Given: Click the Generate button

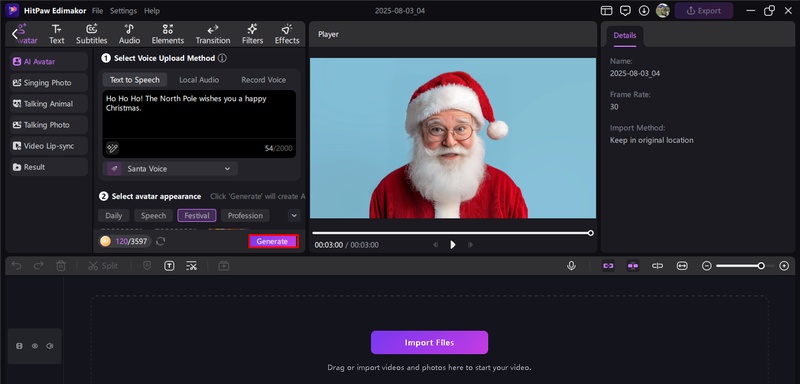Looking at the screenshot, I should 273,241.
